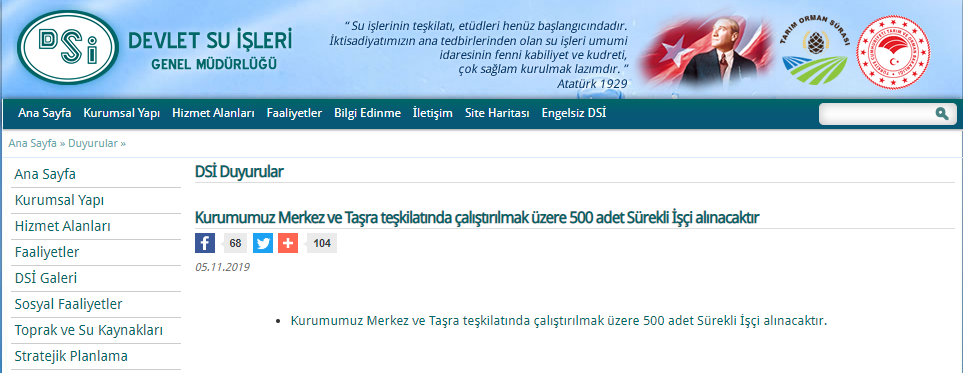963x373 pixels.
Task: Open Hizmet Alanları in top navigation bar
Action: pyautogui.click(x=213, y=113)
